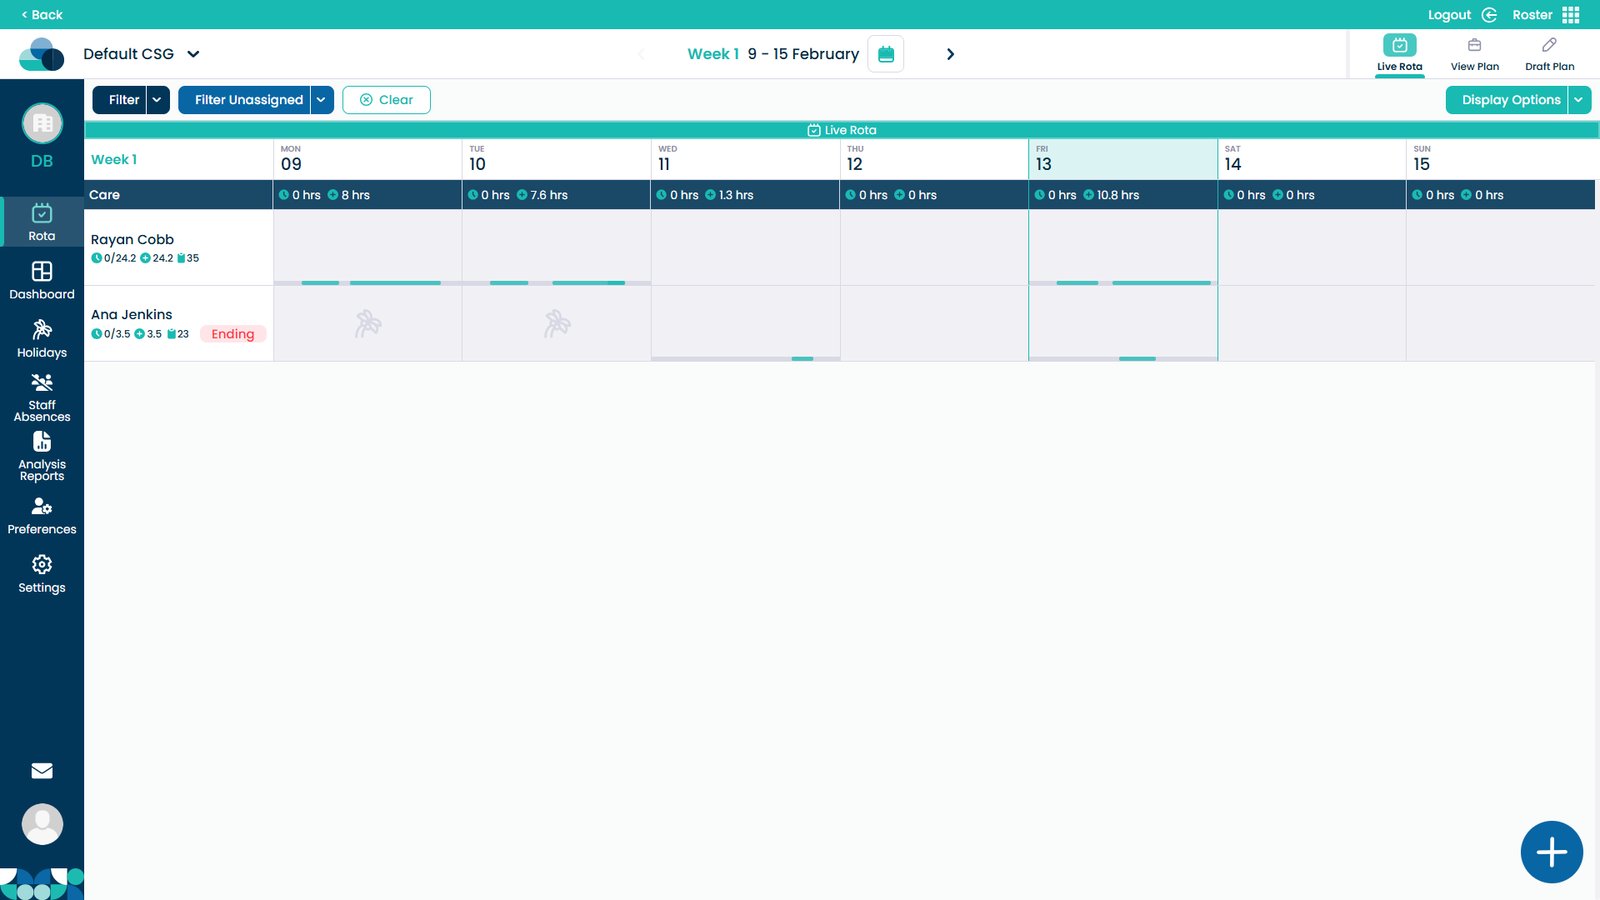
Task: Select the Sunday 15 column header
Action: pyautogui.click(x=1501, y=159)
